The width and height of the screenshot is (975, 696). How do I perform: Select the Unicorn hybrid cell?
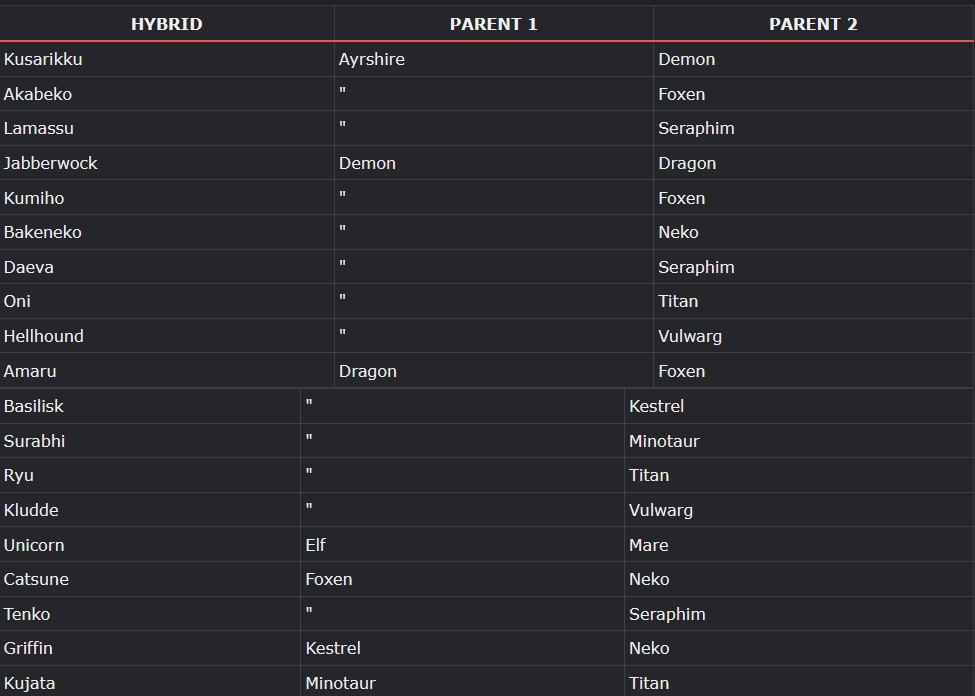pyautogui.click(x=34, y=545)
